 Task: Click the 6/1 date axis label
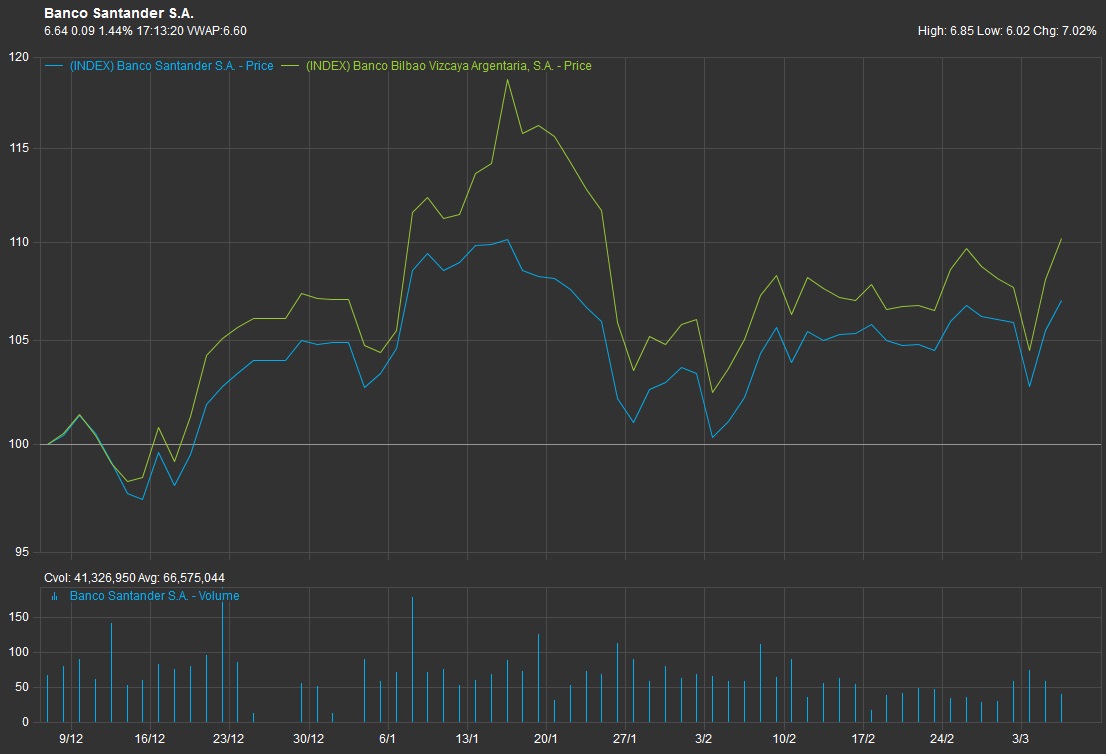(387, 739)
